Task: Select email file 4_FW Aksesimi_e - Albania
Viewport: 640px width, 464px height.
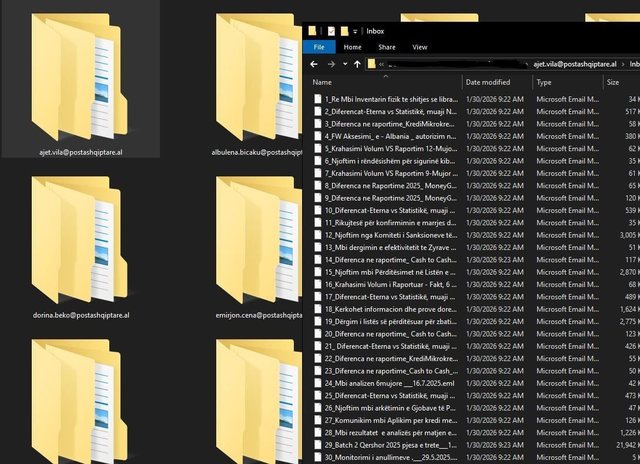Action: pos(388,135)
